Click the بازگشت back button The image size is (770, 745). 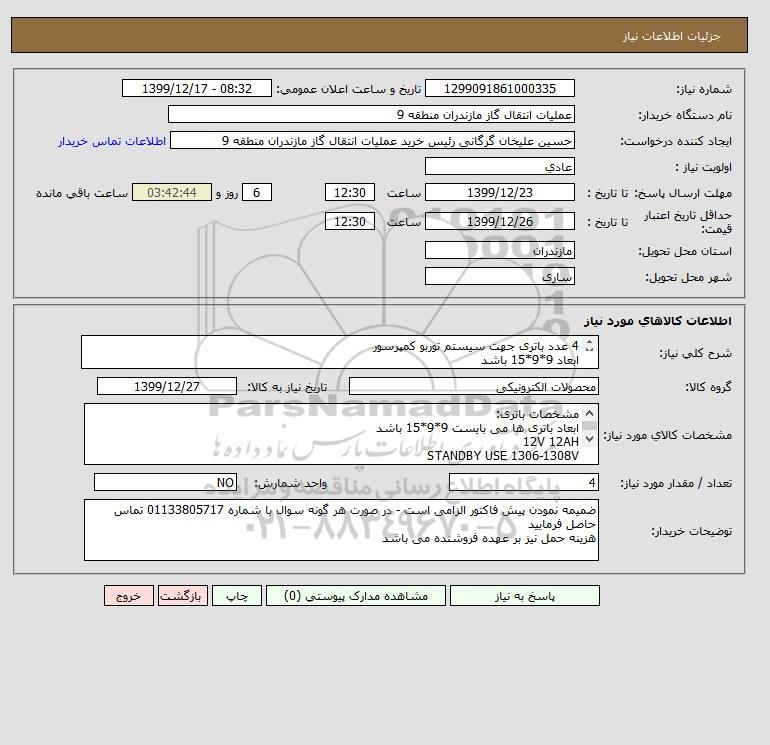(183, 595)
